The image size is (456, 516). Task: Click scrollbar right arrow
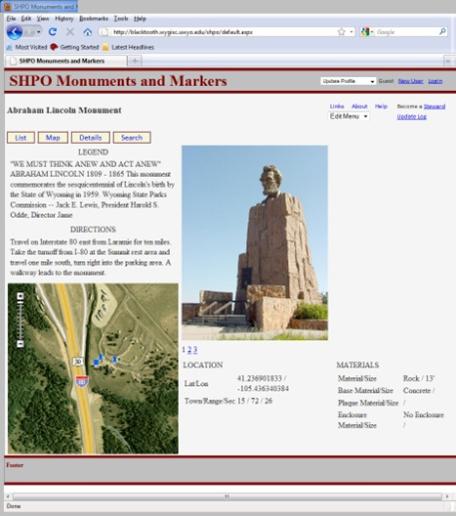(x=447, y=496)
